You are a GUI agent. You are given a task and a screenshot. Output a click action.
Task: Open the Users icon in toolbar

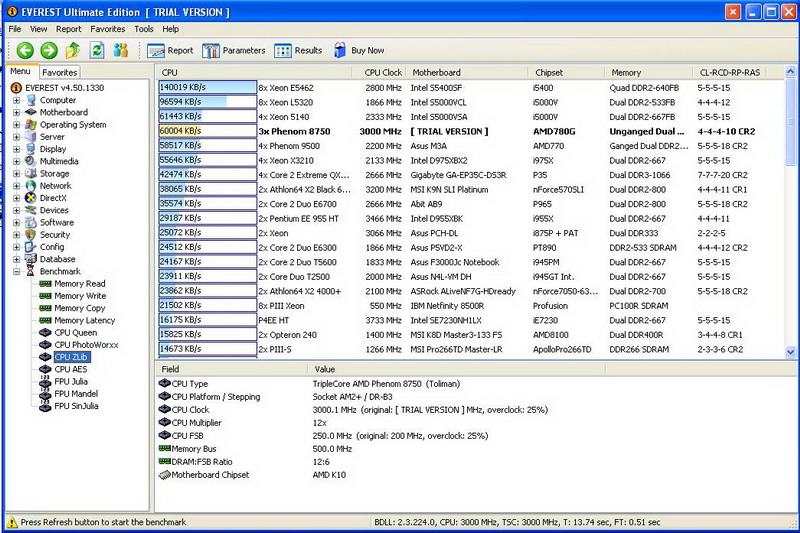pos(121,50)
